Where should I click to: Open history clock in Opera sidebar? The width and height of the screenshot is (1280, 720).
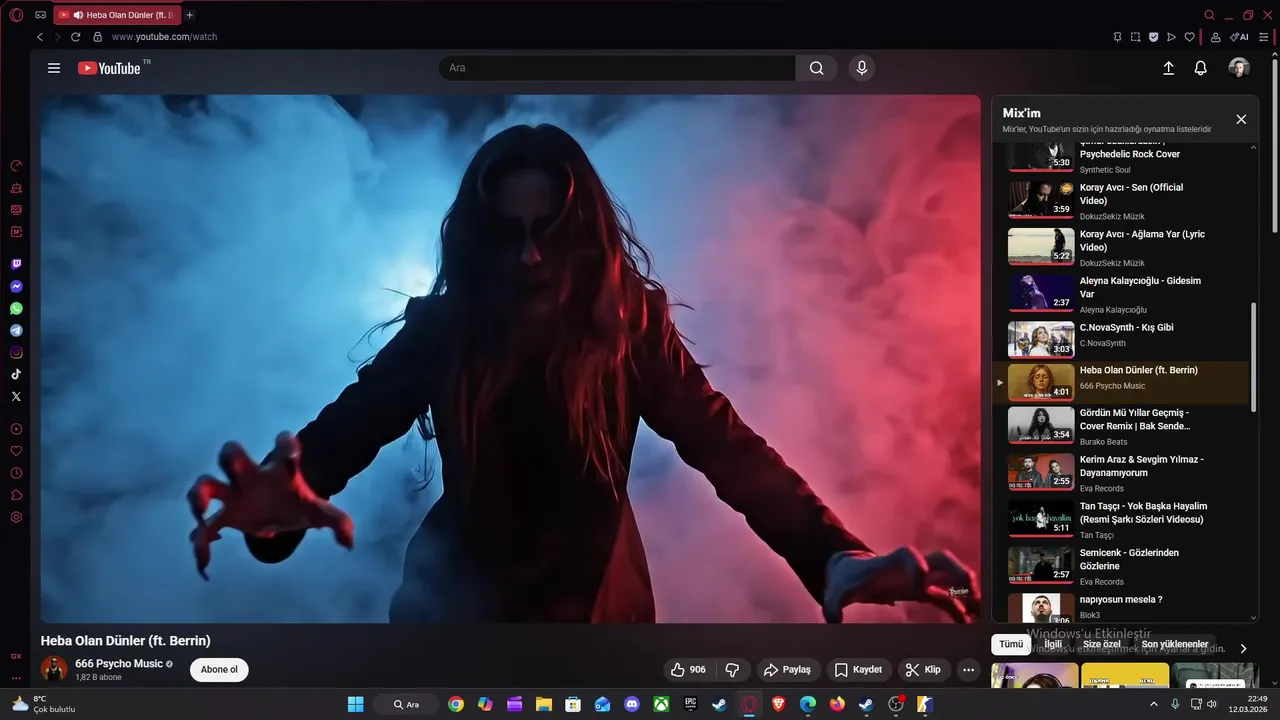tap(16, 473)
